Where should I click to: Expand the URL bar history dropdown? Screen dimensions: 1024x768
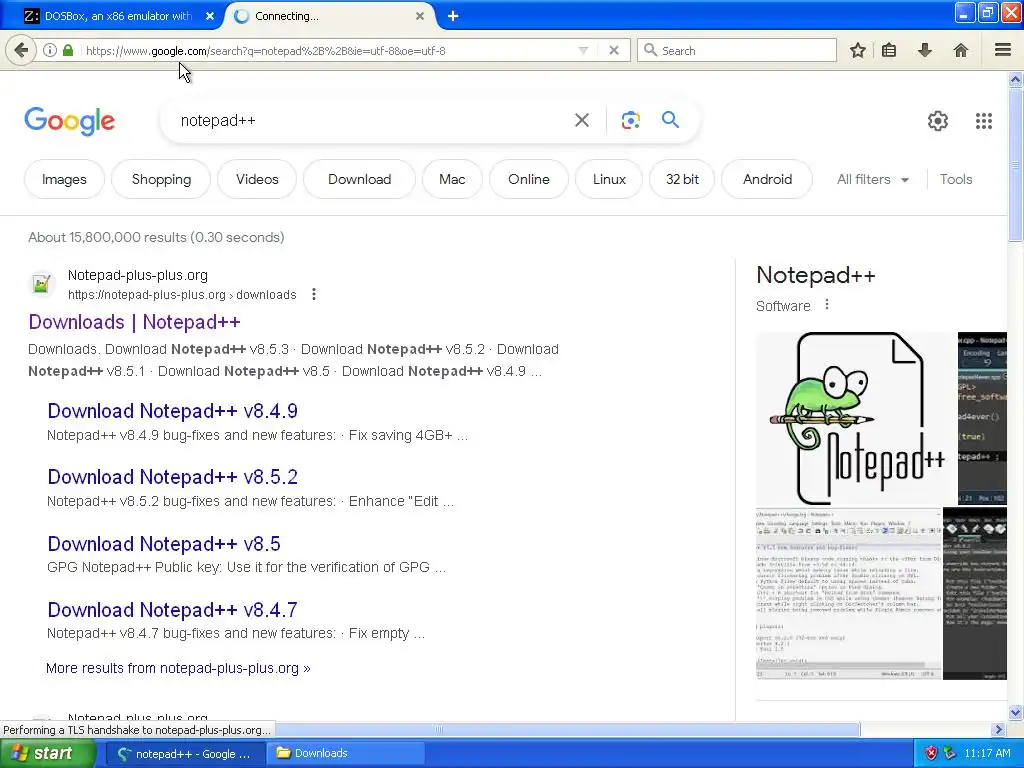(583, 50)
